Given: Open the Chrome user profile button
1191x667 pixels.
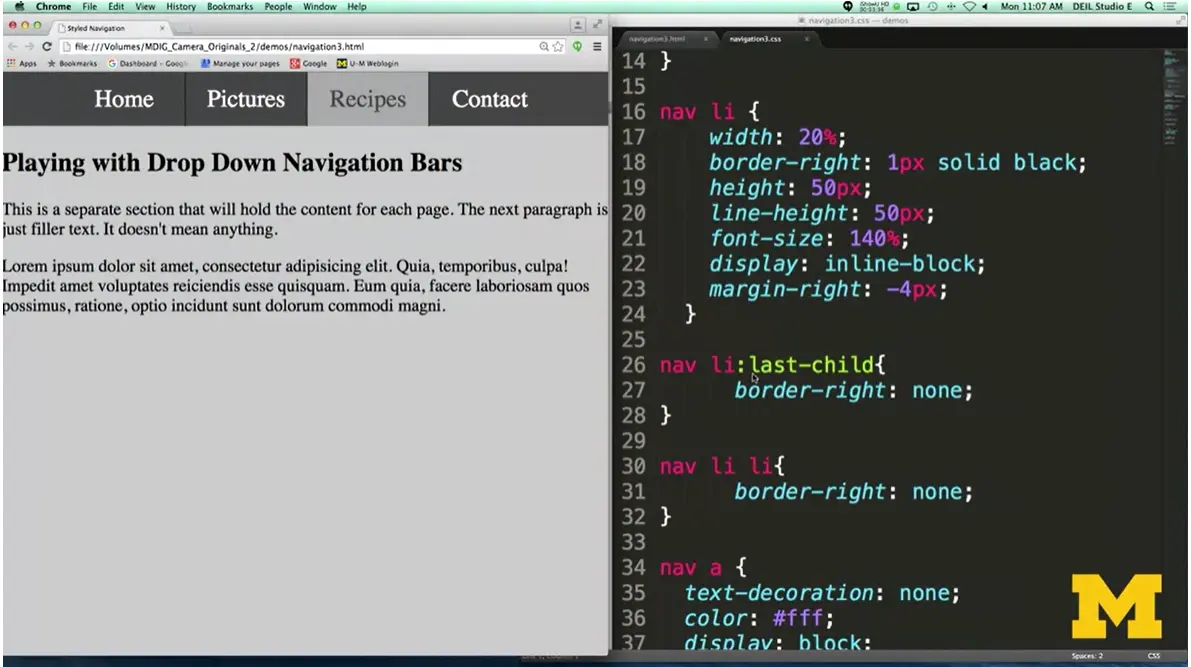Looking at the screenshot, I should point(578,25).
